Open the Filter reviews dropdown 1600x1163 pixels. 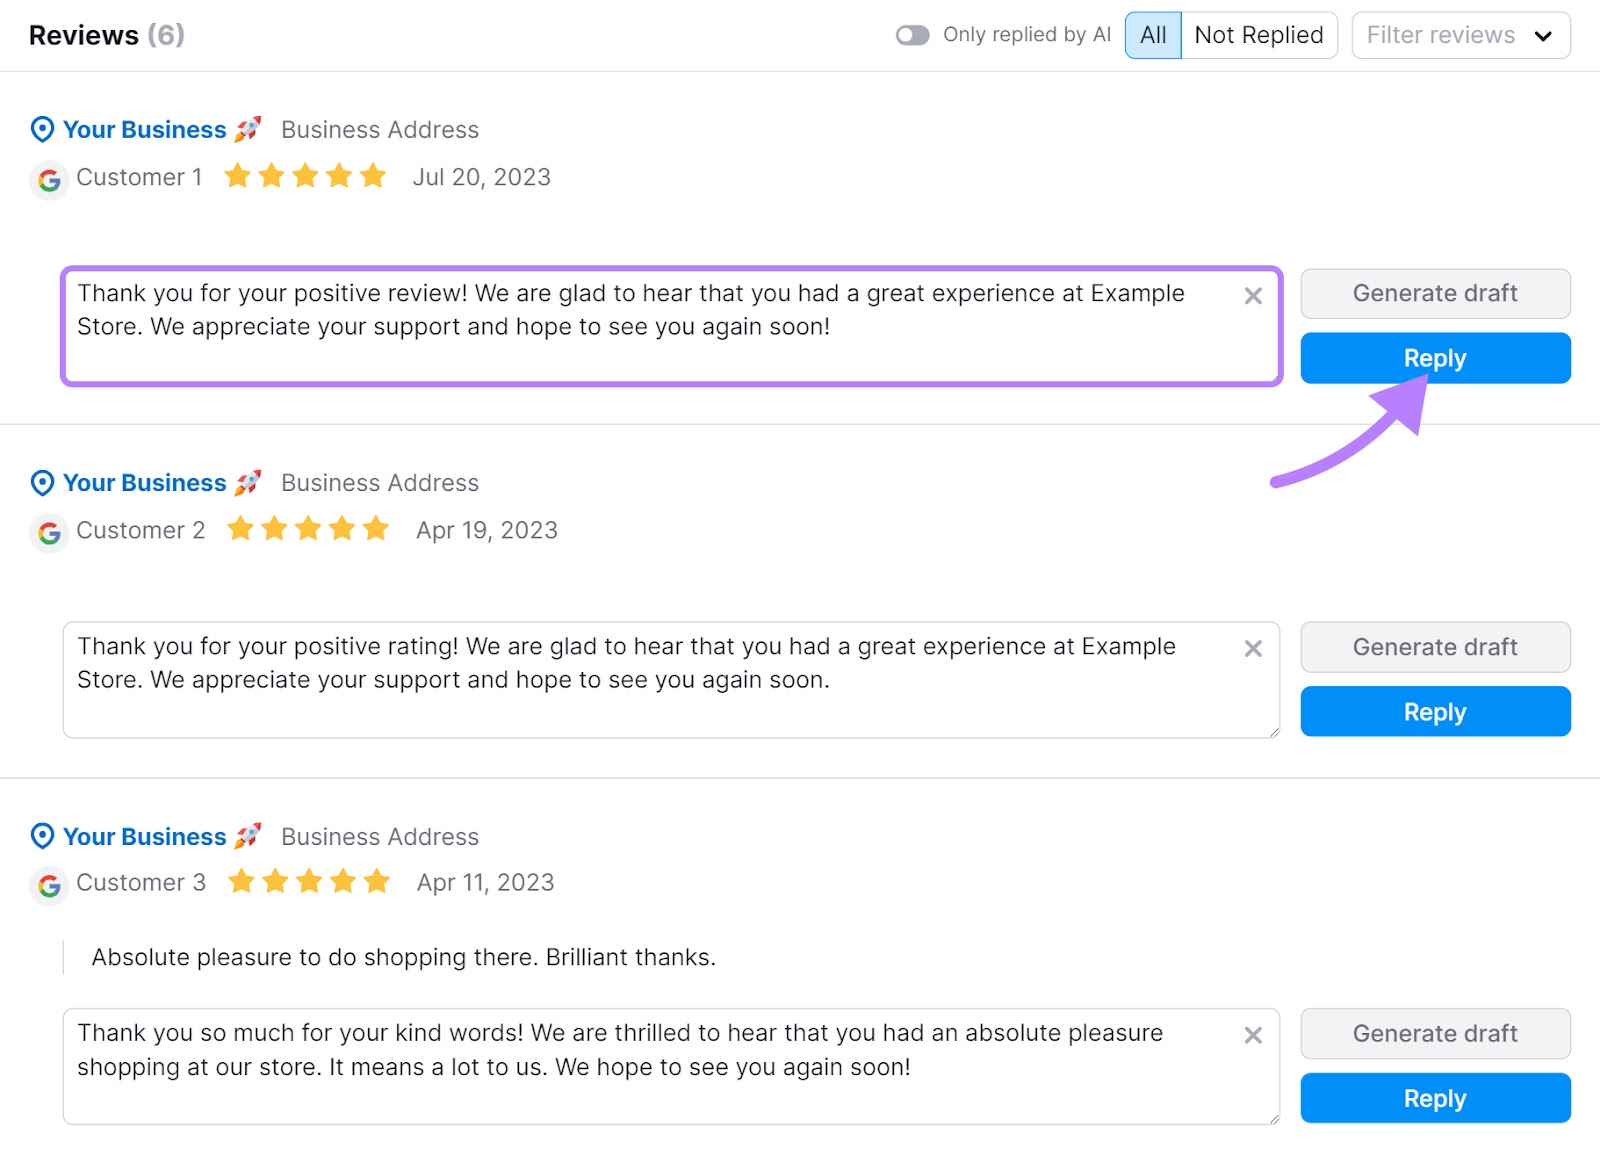tap(1459, 34)
